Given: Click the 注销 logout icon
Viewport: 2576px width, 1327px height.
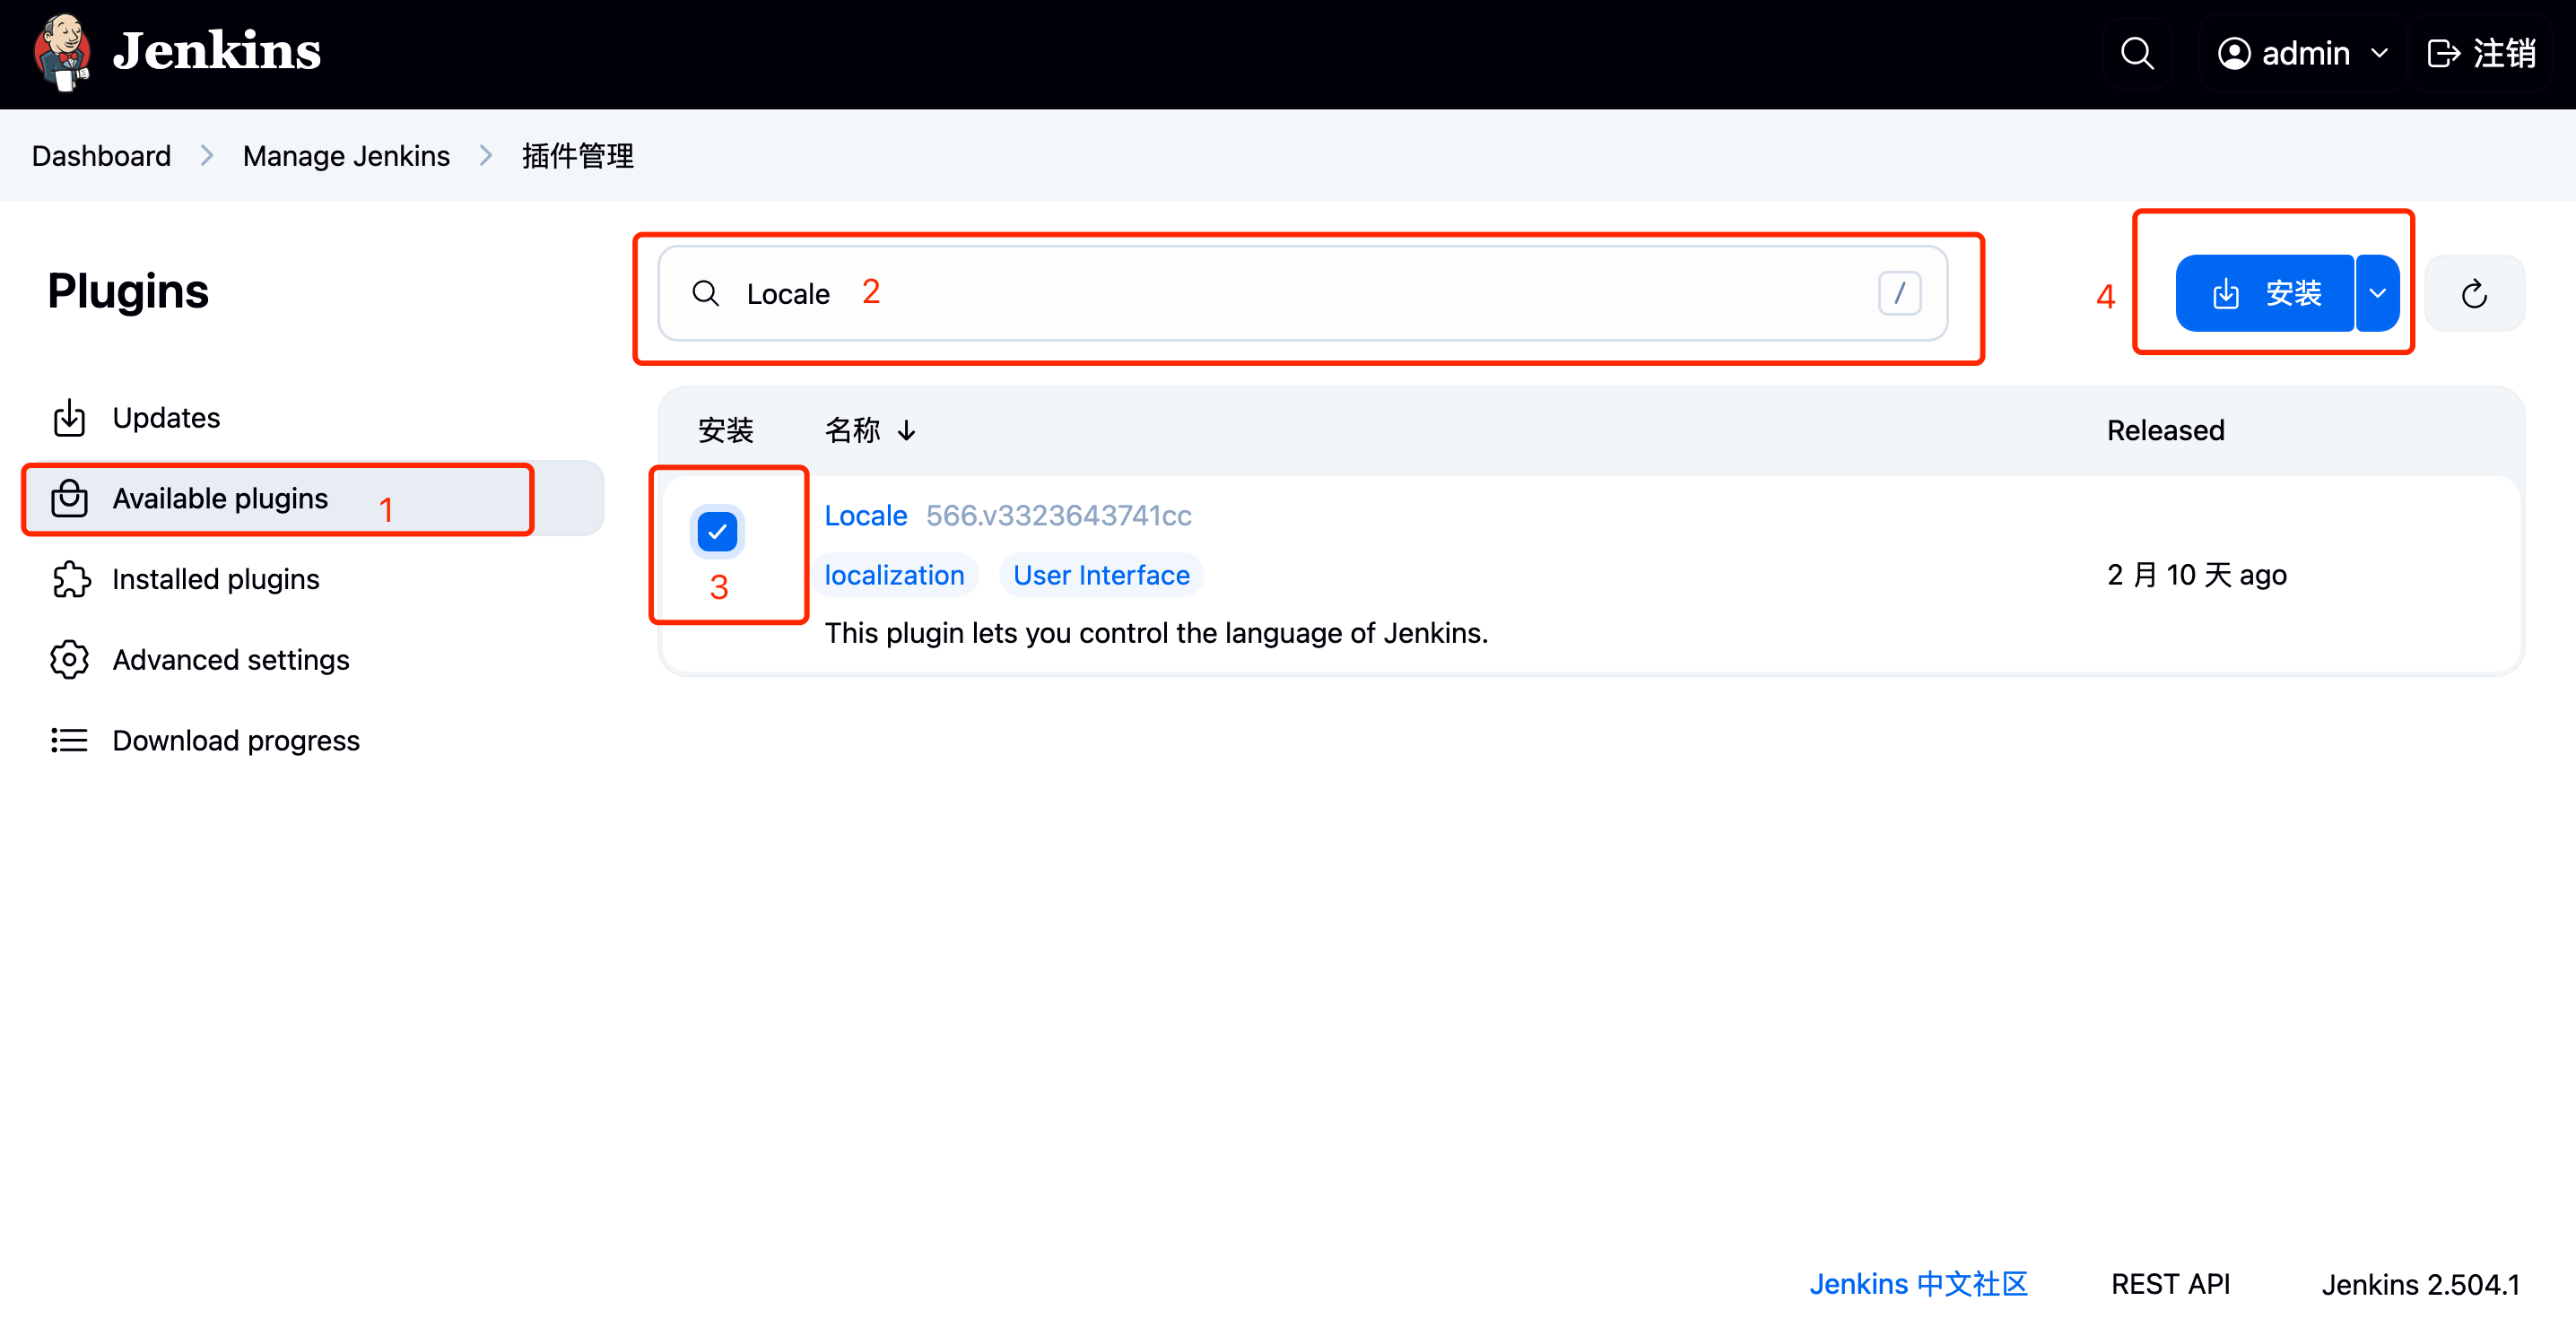Looking at the screenshot, I should [2443, 53].
